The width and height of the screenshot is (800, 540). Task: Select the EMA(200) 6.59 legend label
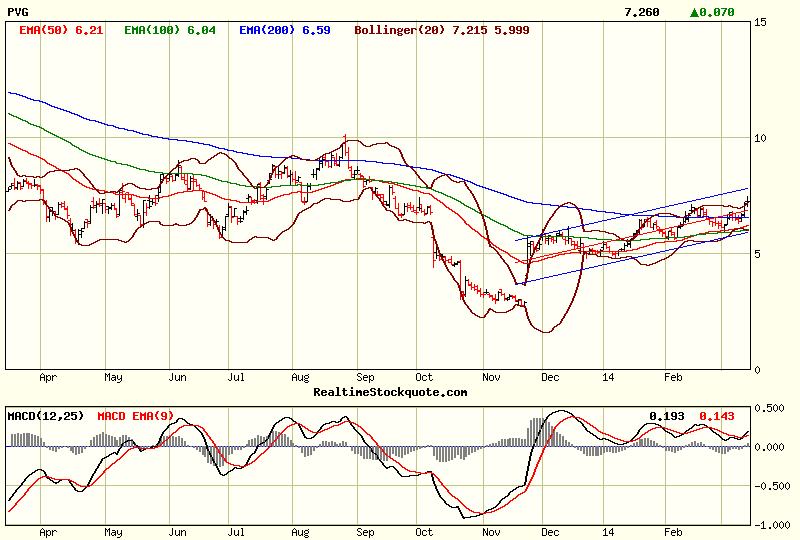(x=285, y=30)
